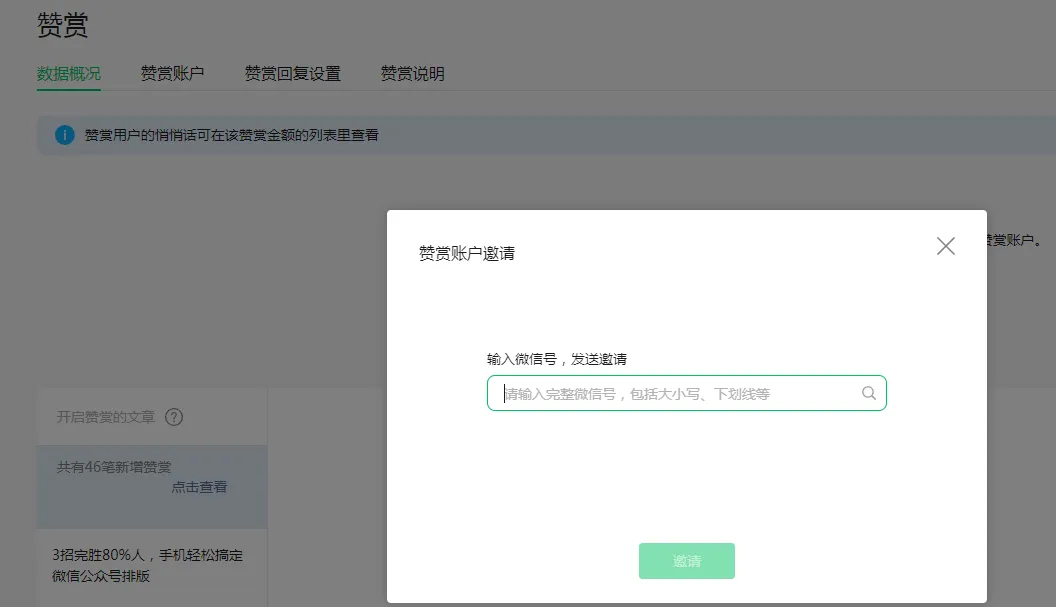The height and width of the screenshot is (607, 1056).
Task: Click the highlighted new appreciation card
Action: (x=150, y=487)
